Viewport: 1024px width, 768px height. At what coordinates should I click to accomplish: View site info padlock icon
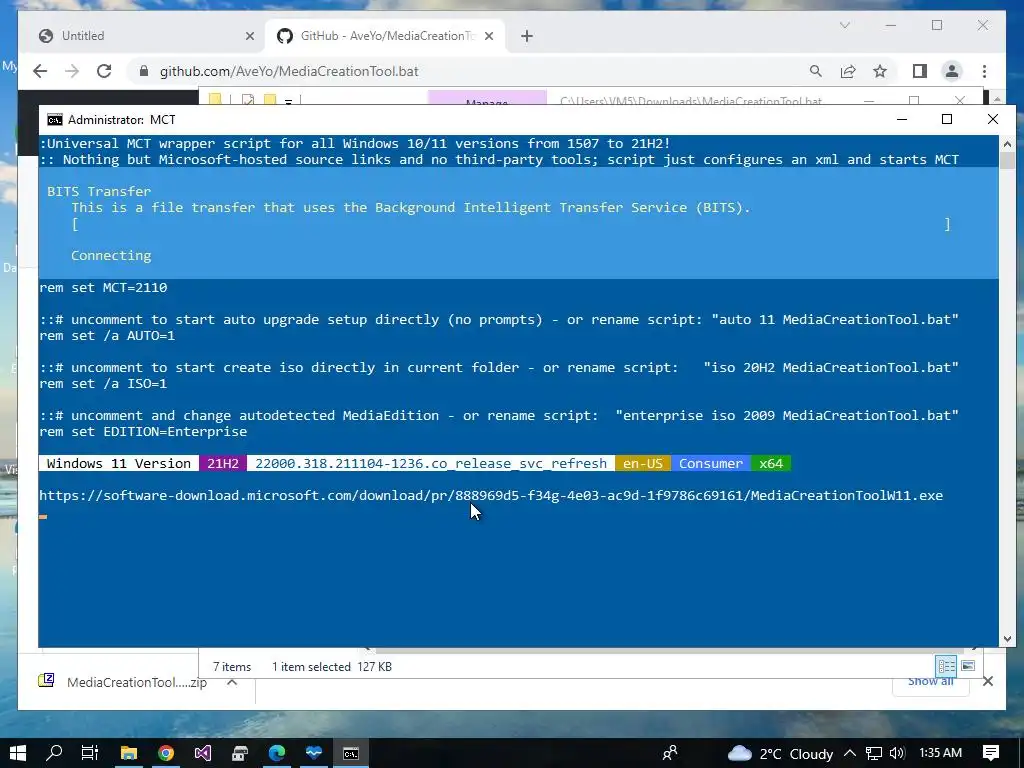tap(144, 71)
